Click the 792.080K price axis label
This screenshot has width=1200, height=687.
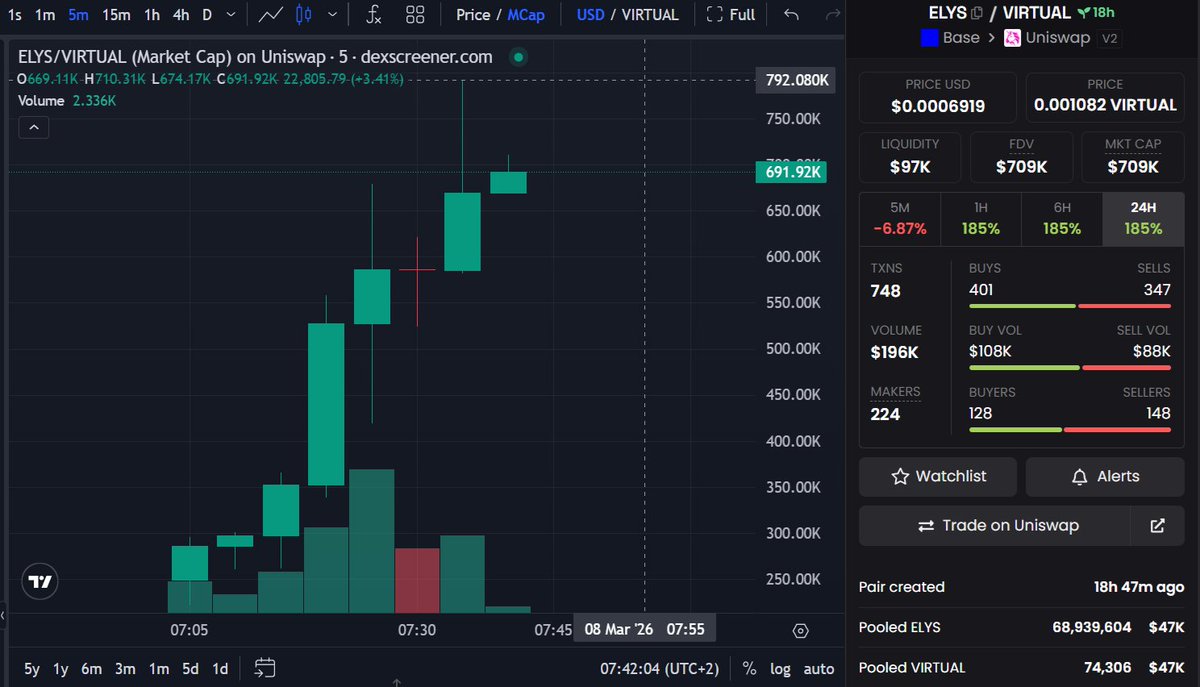(797, 80)
